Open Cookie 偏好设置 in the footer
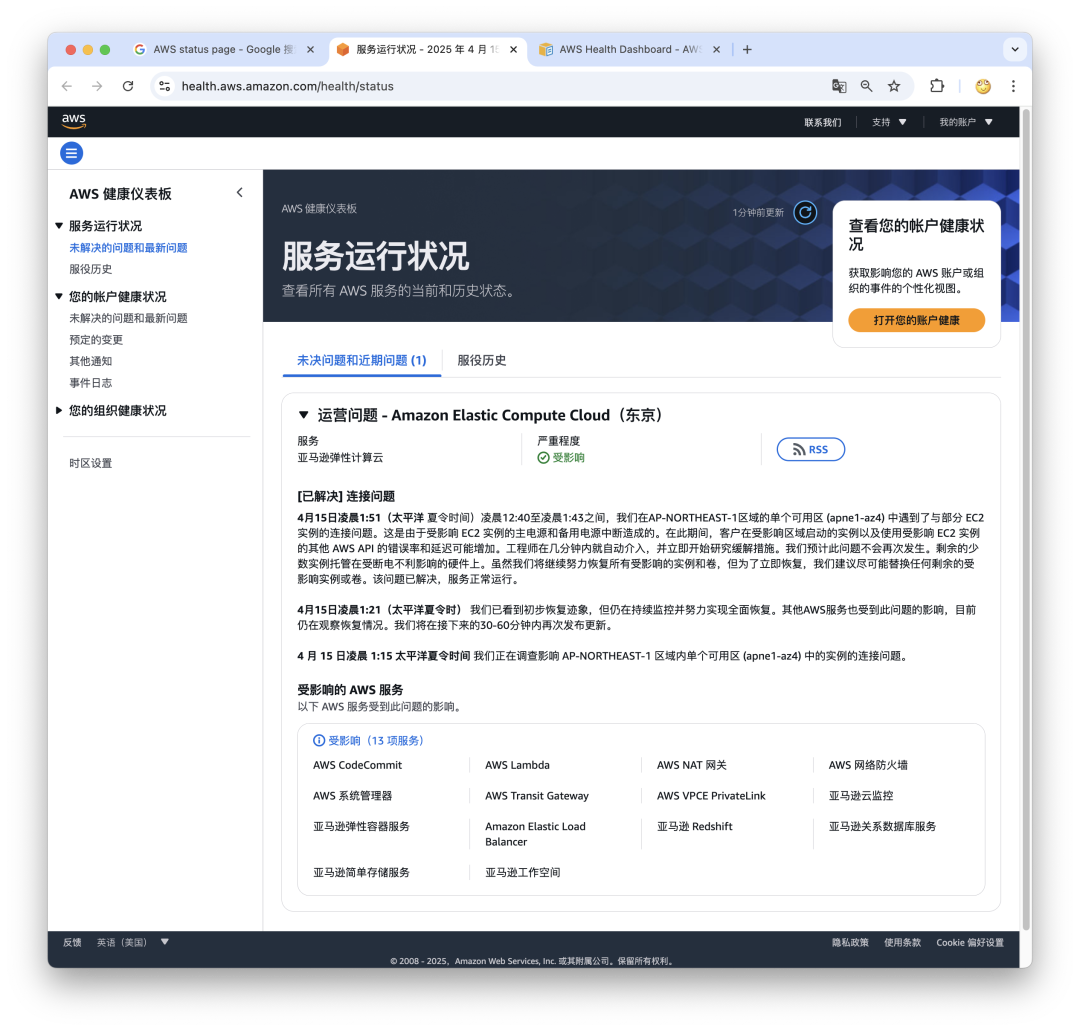This screenshot has height=1031, width=1080. [x=970, y=942]
